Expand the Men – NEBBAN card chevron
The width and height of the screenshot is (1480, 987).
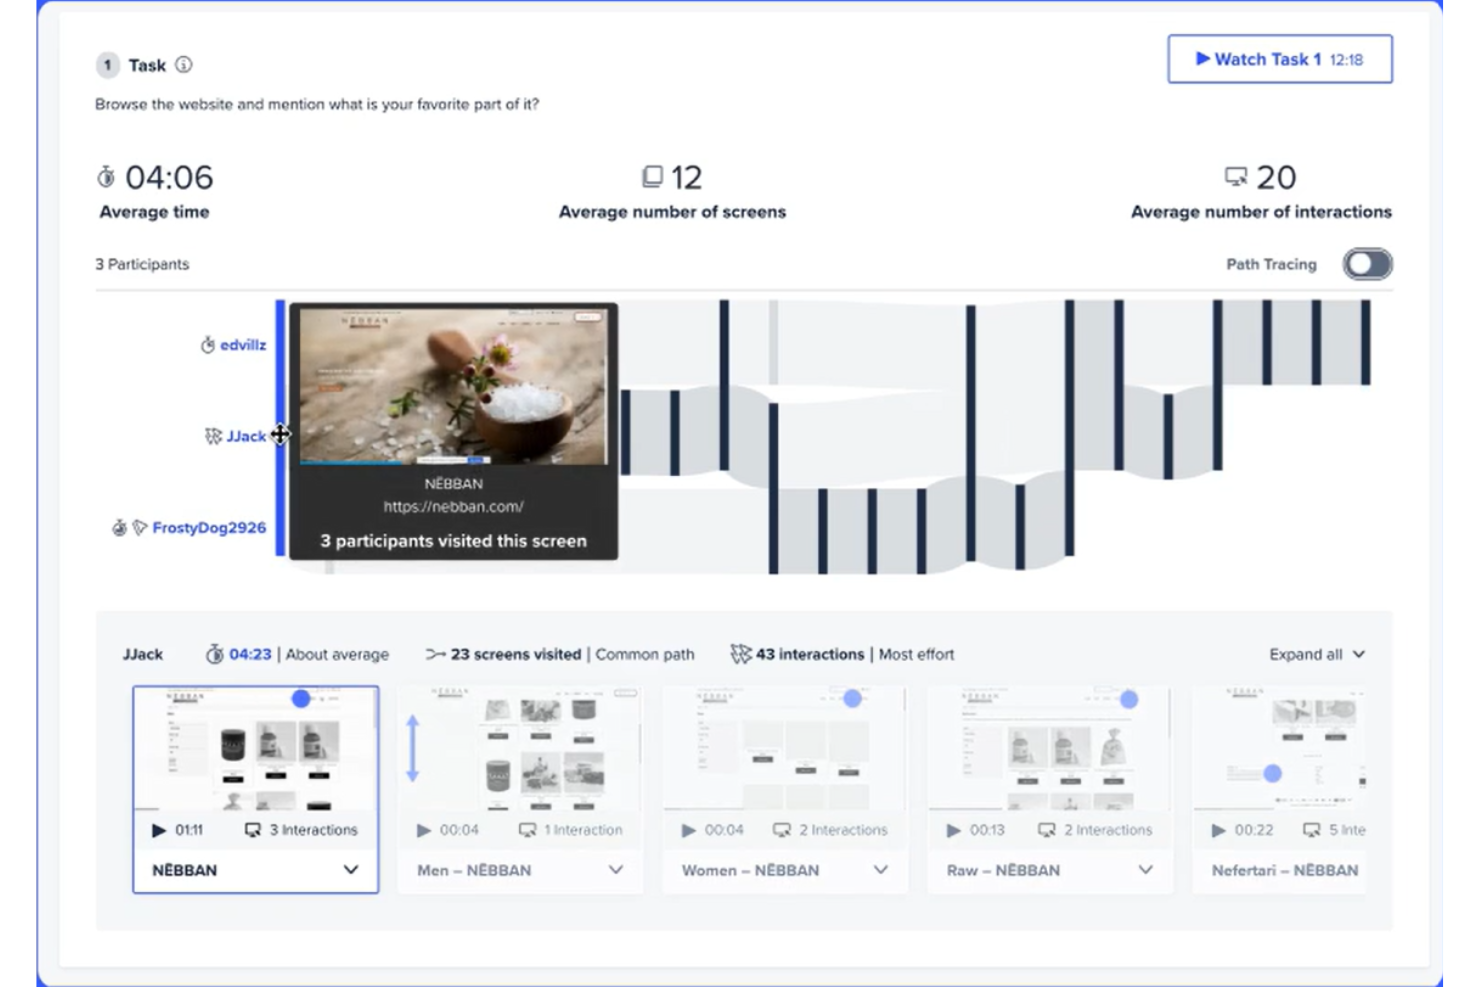615,870
